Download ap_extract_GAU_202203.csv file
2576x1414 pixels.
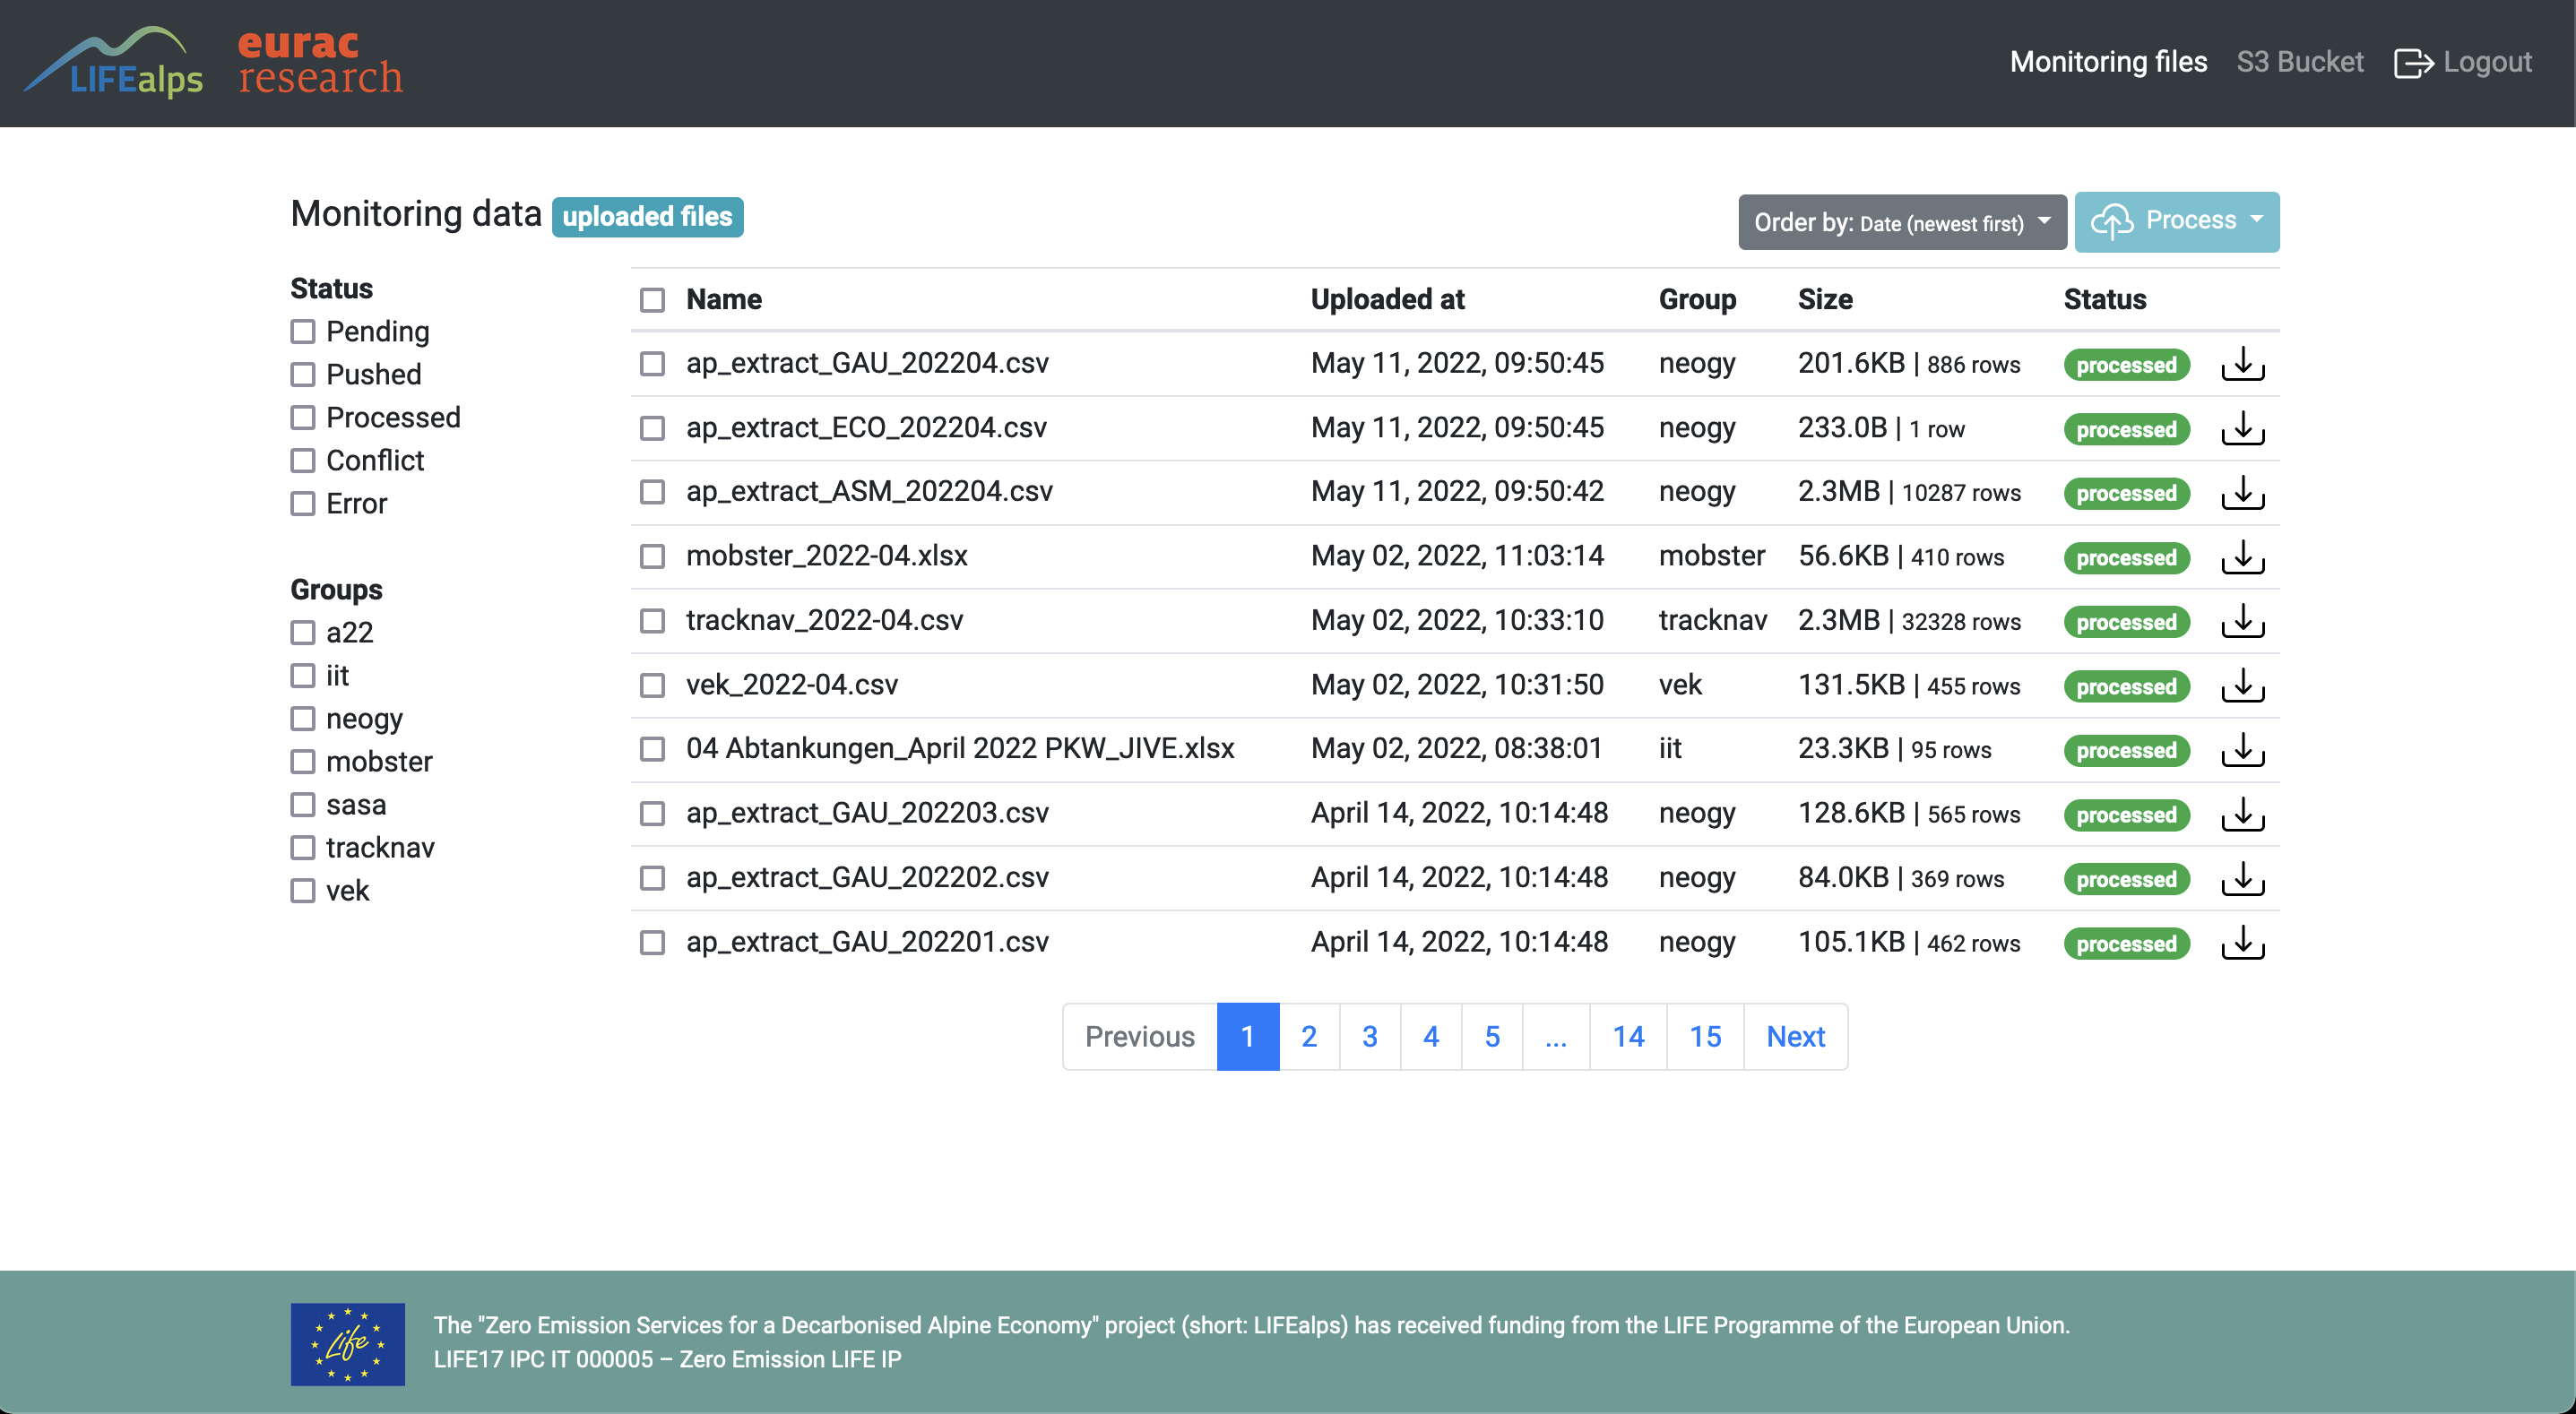pos(2242,814)
